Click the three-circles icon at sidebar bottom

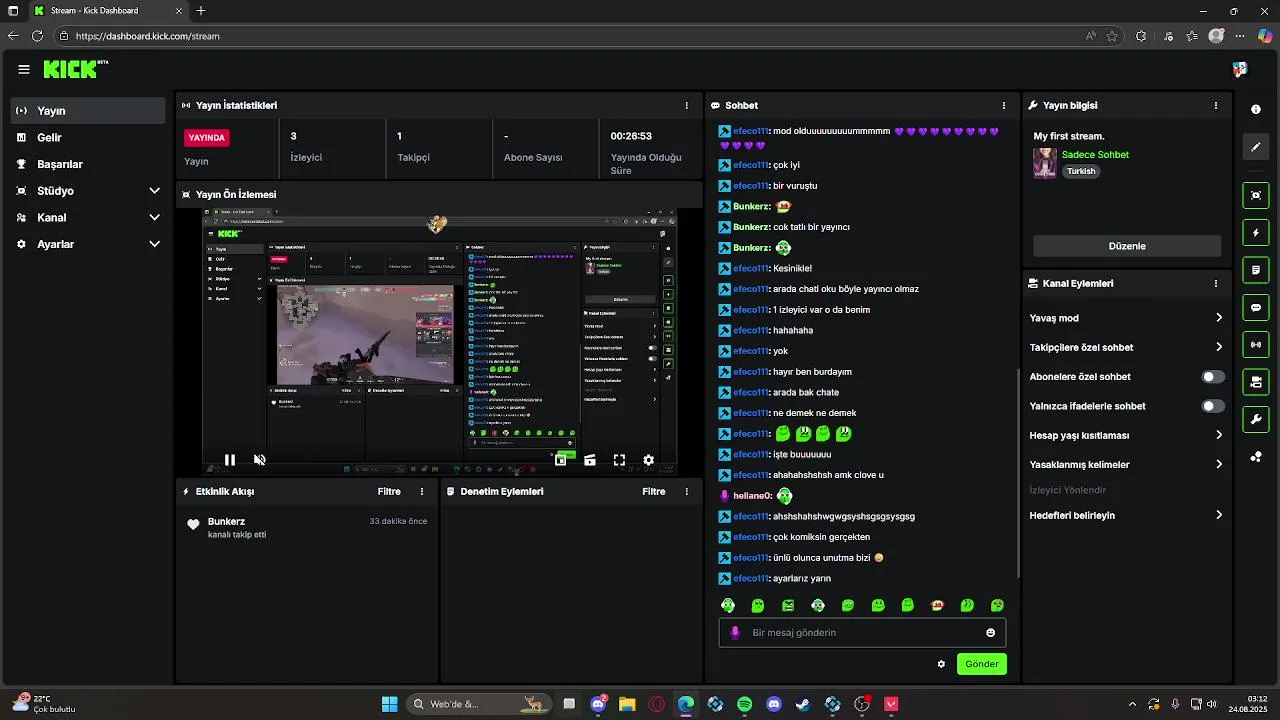1256,457
